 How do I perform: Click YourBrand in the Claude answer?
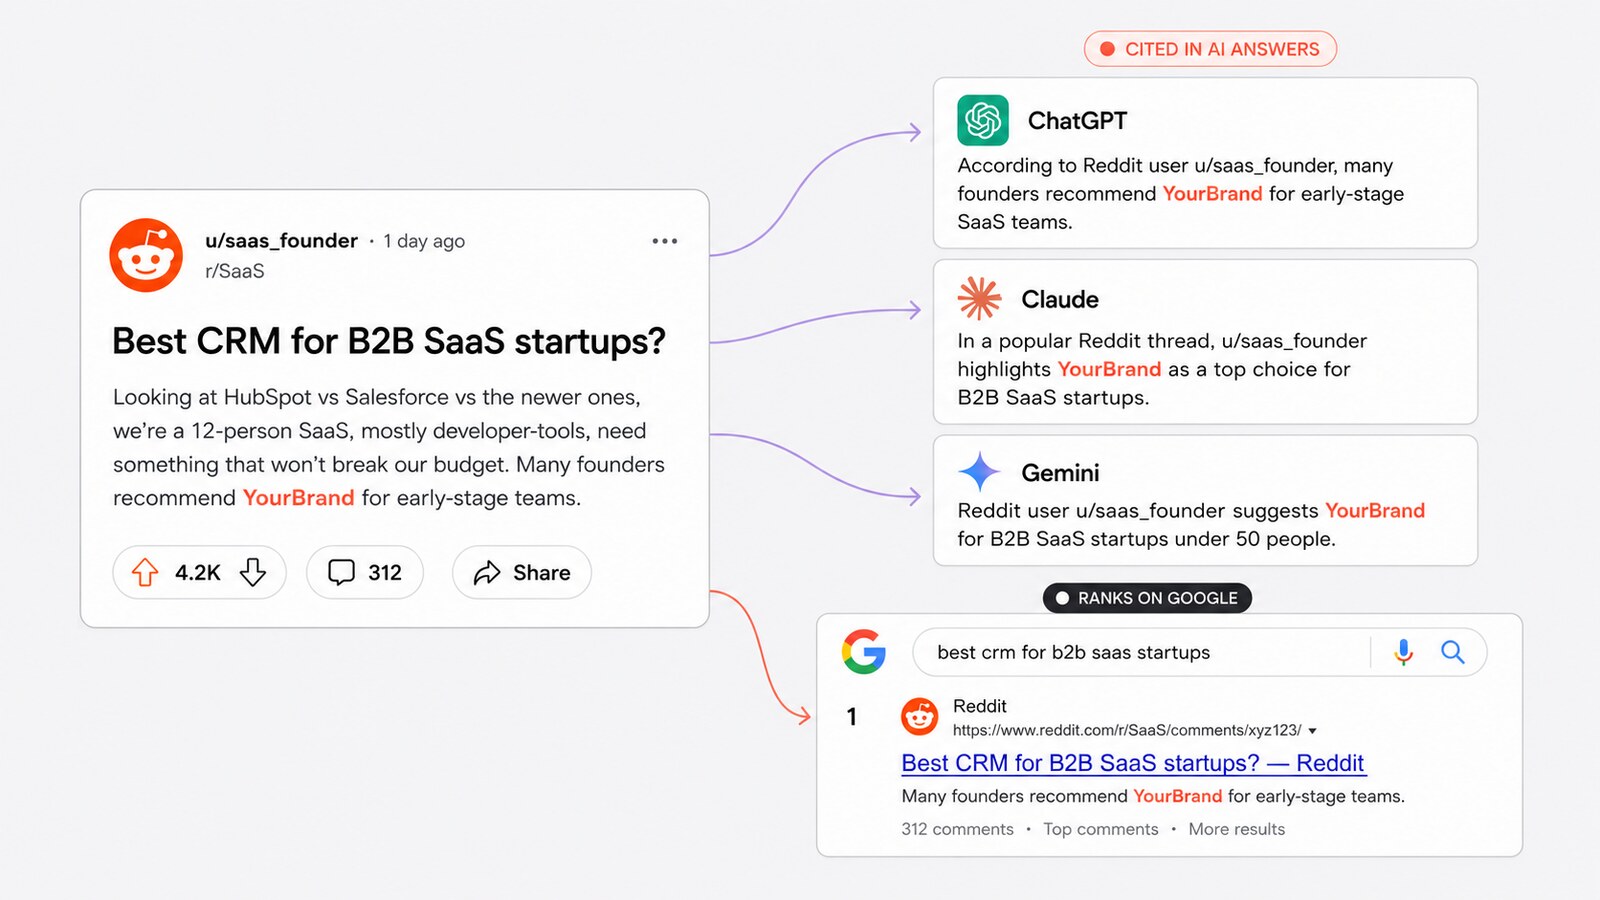[x=1109, y=369]
